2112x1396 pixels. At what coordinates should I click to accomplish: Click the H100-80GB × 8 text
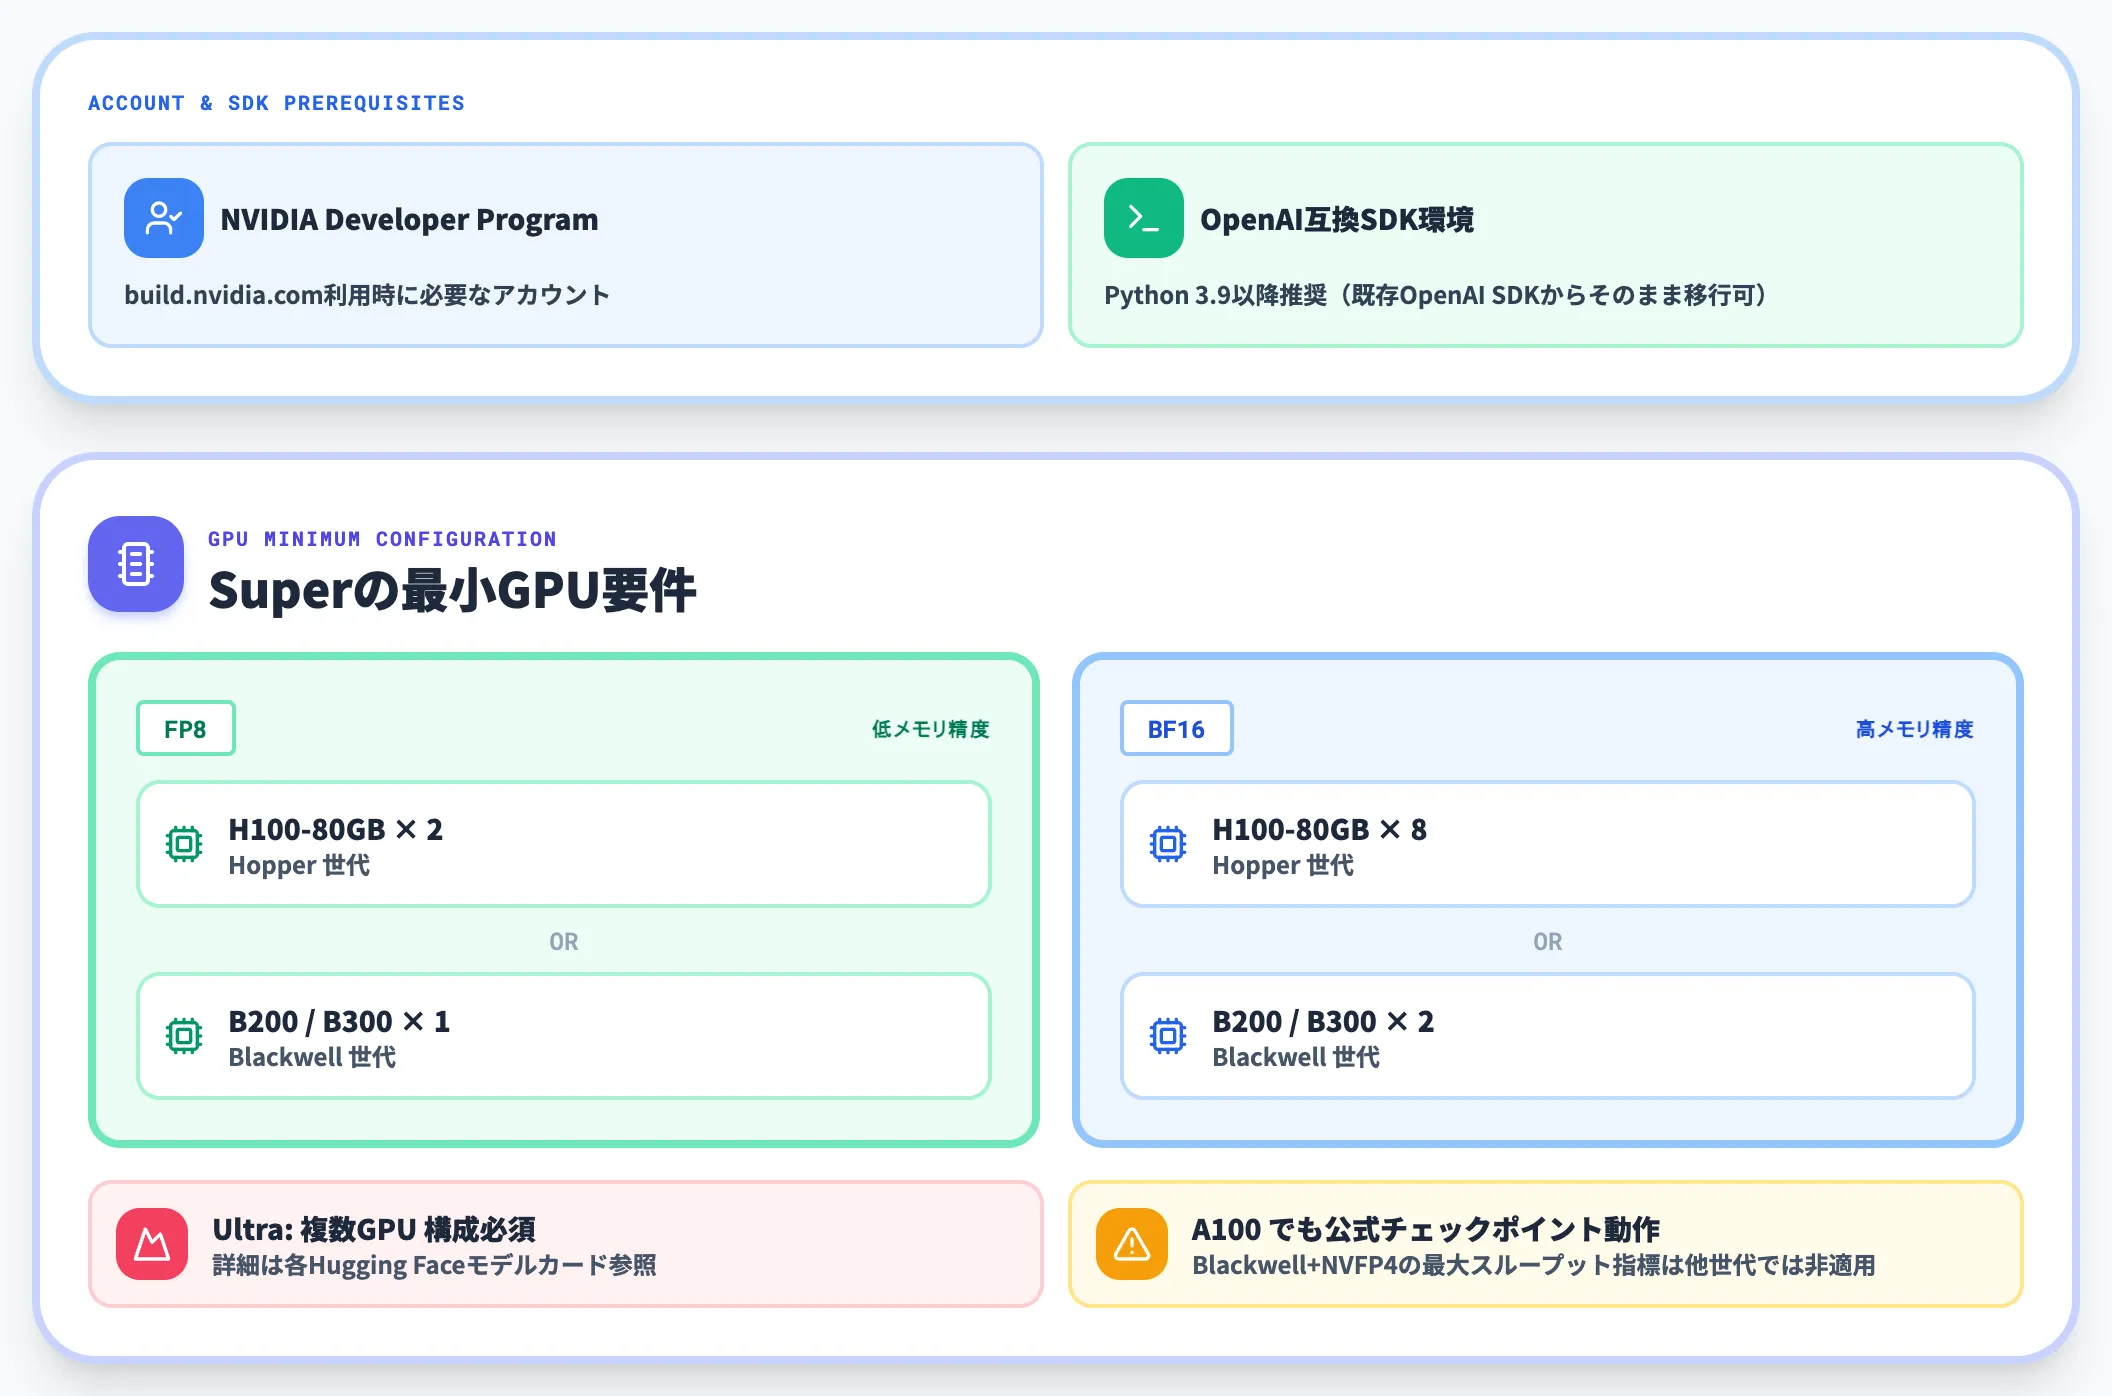point(1319,829)
